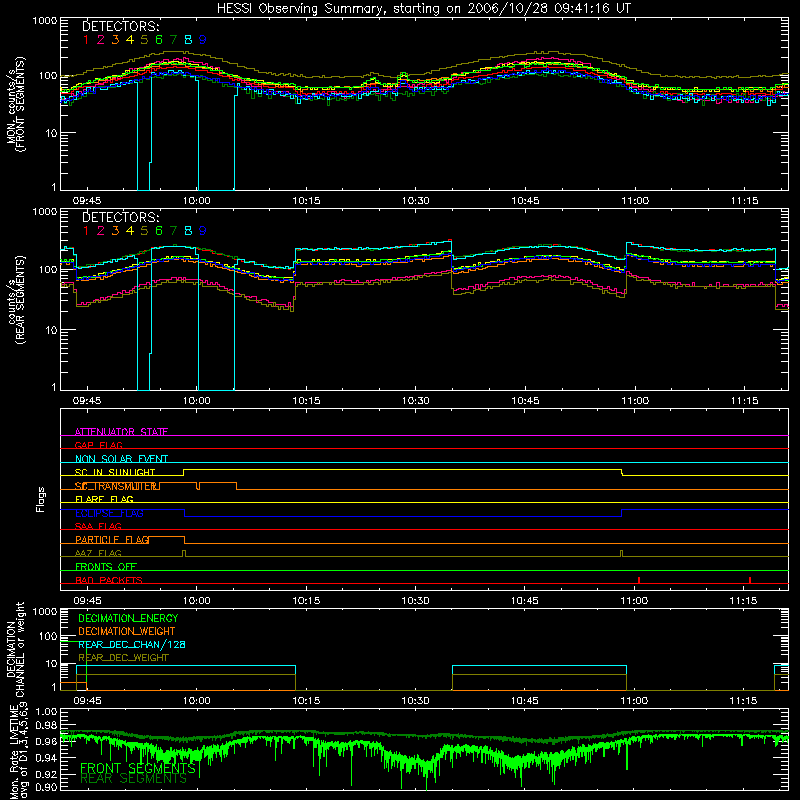This screenshot has height=800, width=800.
Task: Click the ATTENUATOR_STATE flag label
Action: point(121,432)
